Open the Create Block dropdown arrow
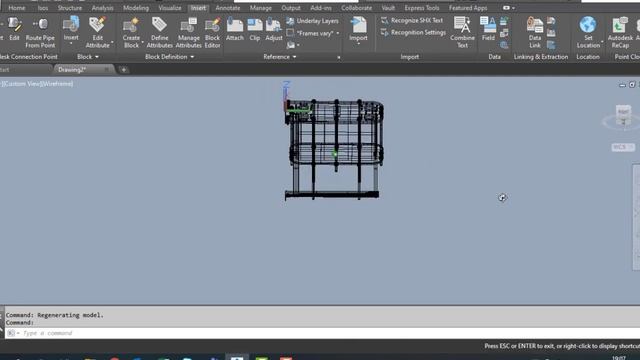 142,42
